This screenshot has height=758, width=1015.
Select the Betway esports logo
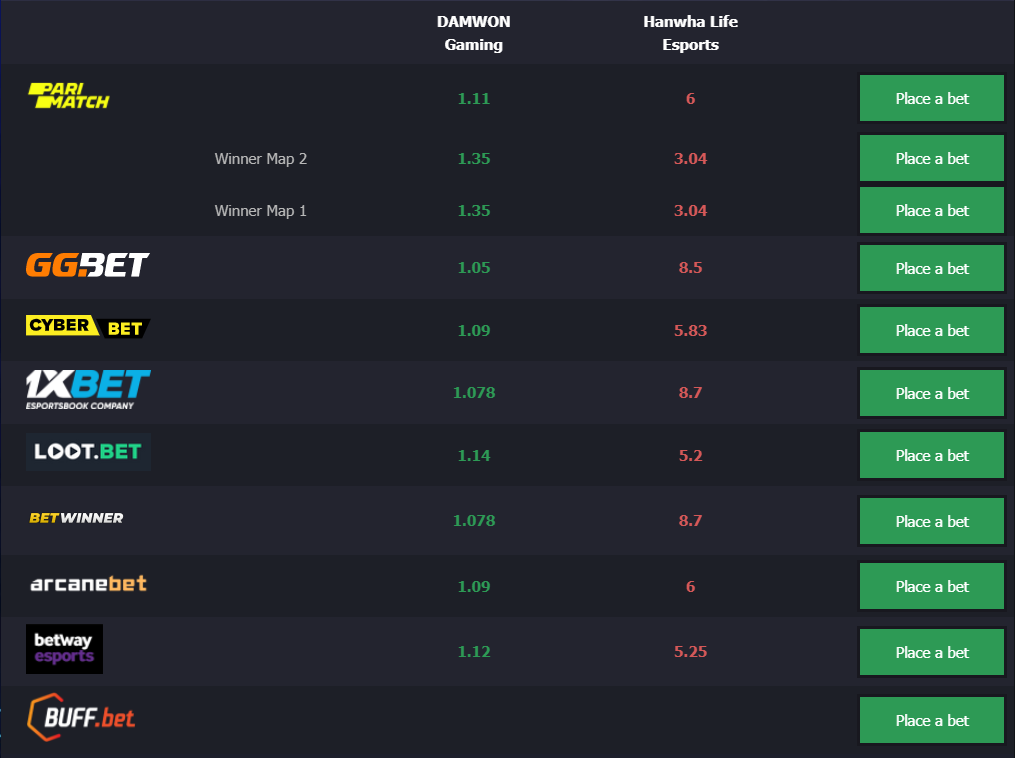coord(64,649)
